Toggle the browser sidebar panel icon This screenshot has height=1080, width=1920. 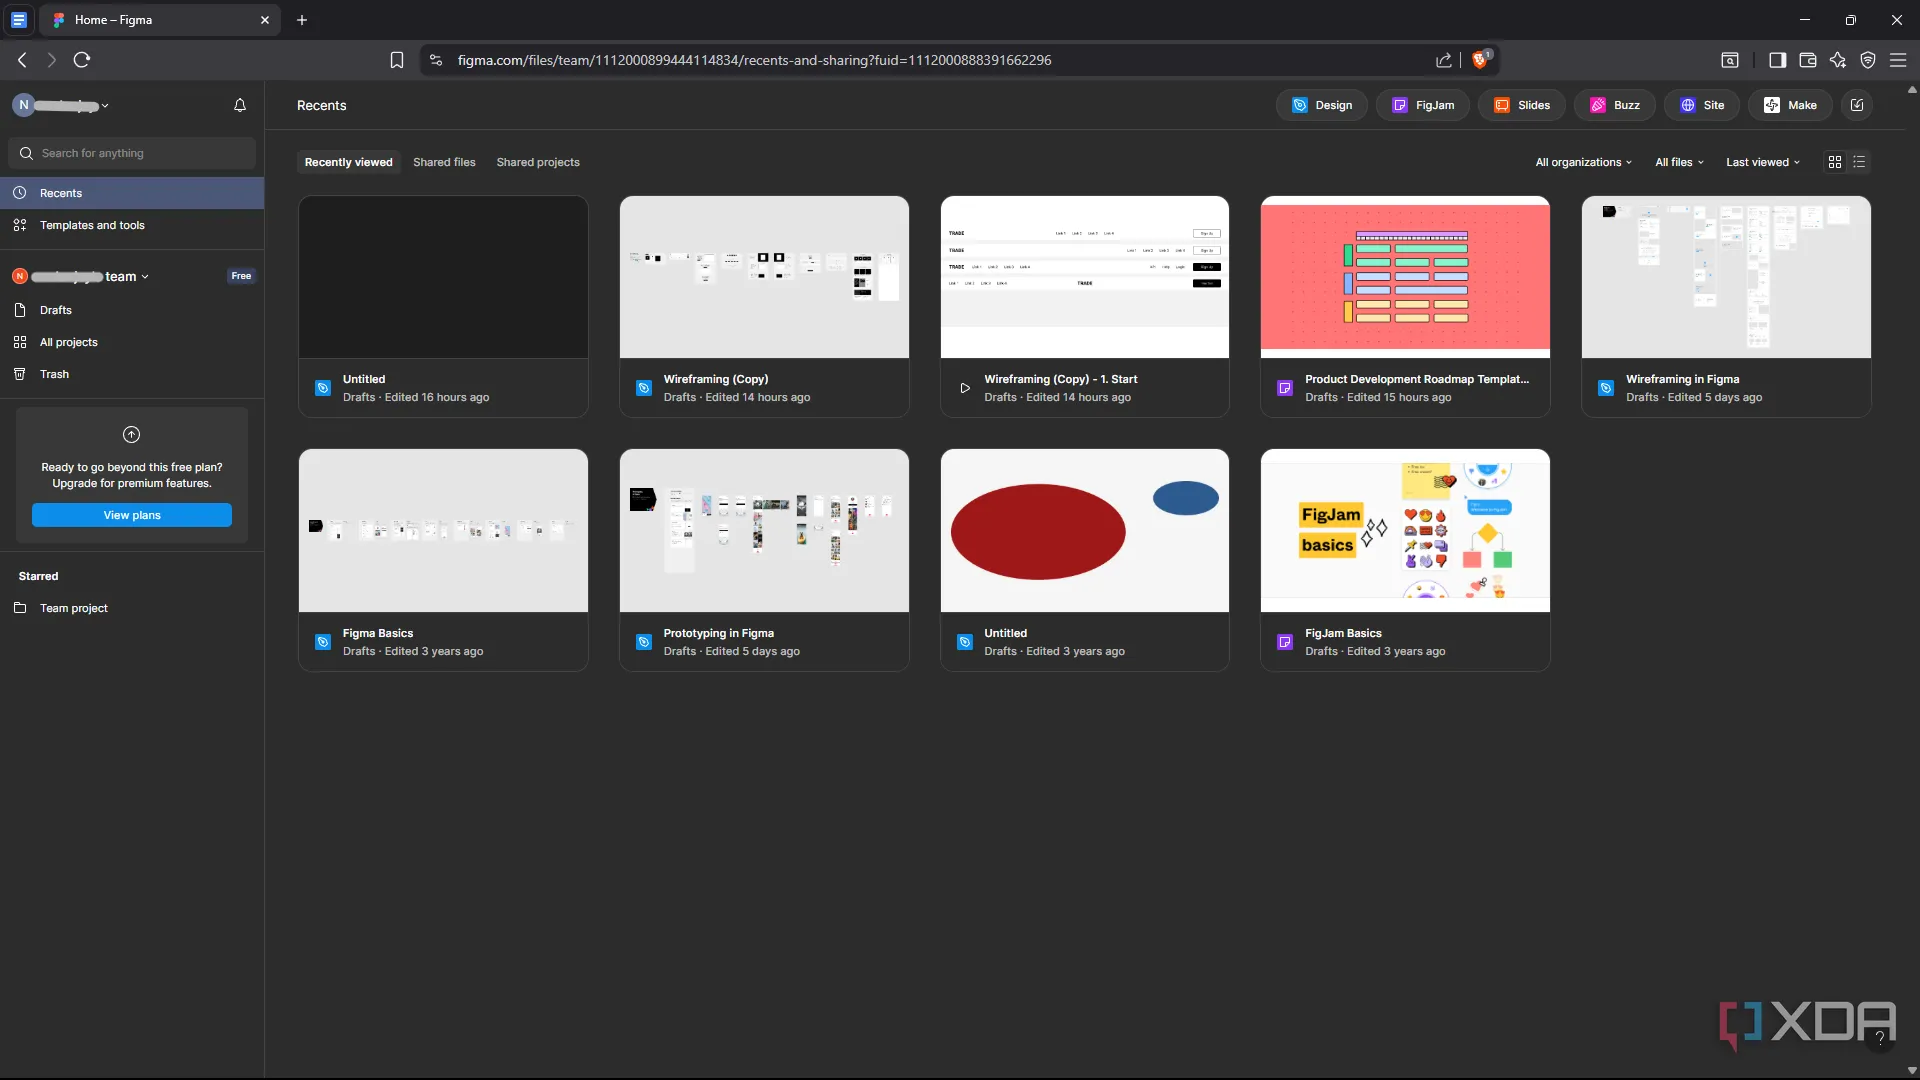tap(1777, 60)
